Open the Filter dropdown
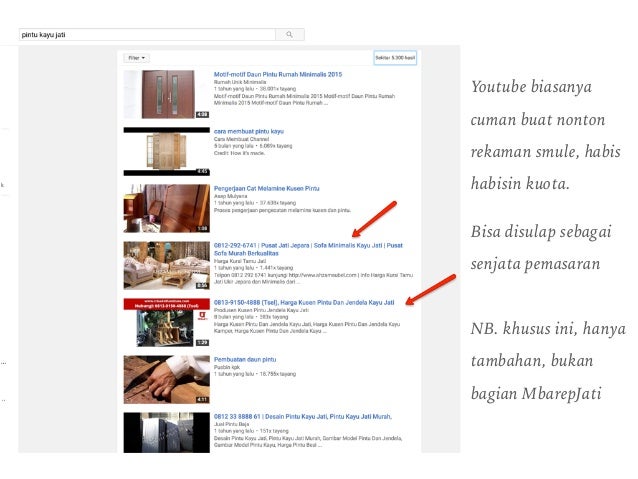This screenshot has height=479, width=638. [x=136, y=58]
